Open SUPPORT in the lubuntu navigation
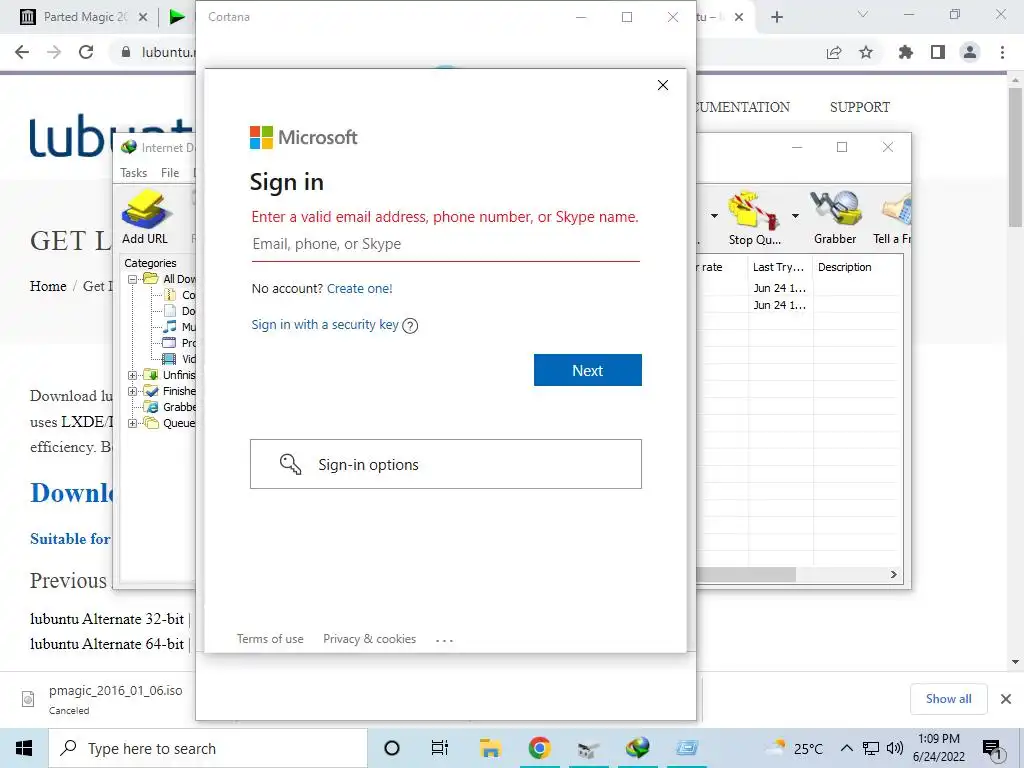Screen dimensions: 1024x768 point(859,107)
